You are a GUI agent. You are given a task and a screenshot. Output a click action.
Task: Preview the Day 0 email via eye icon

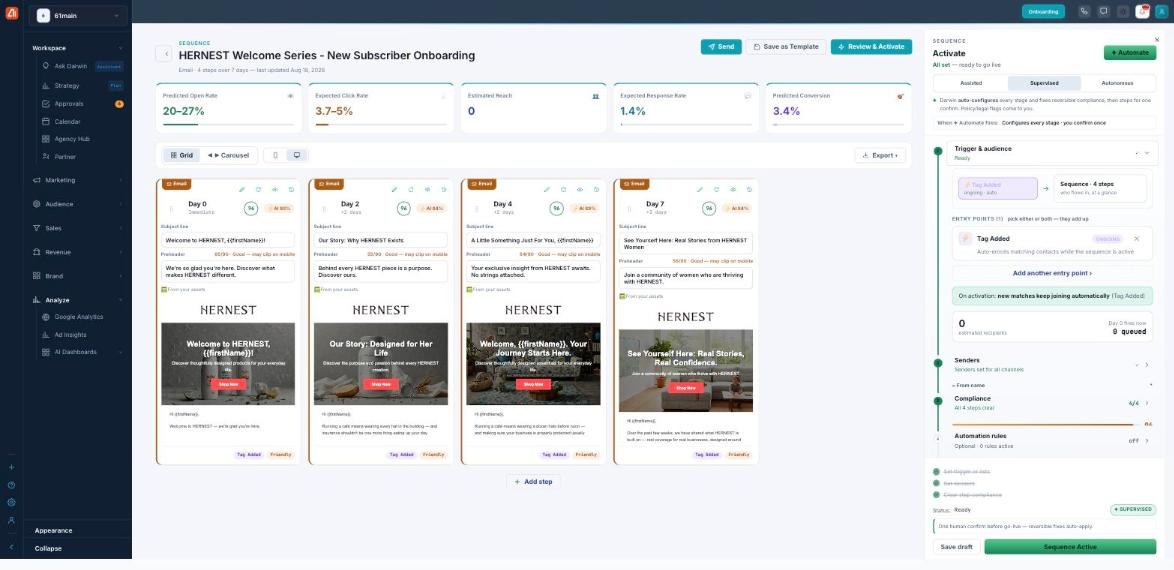[275, 190]
